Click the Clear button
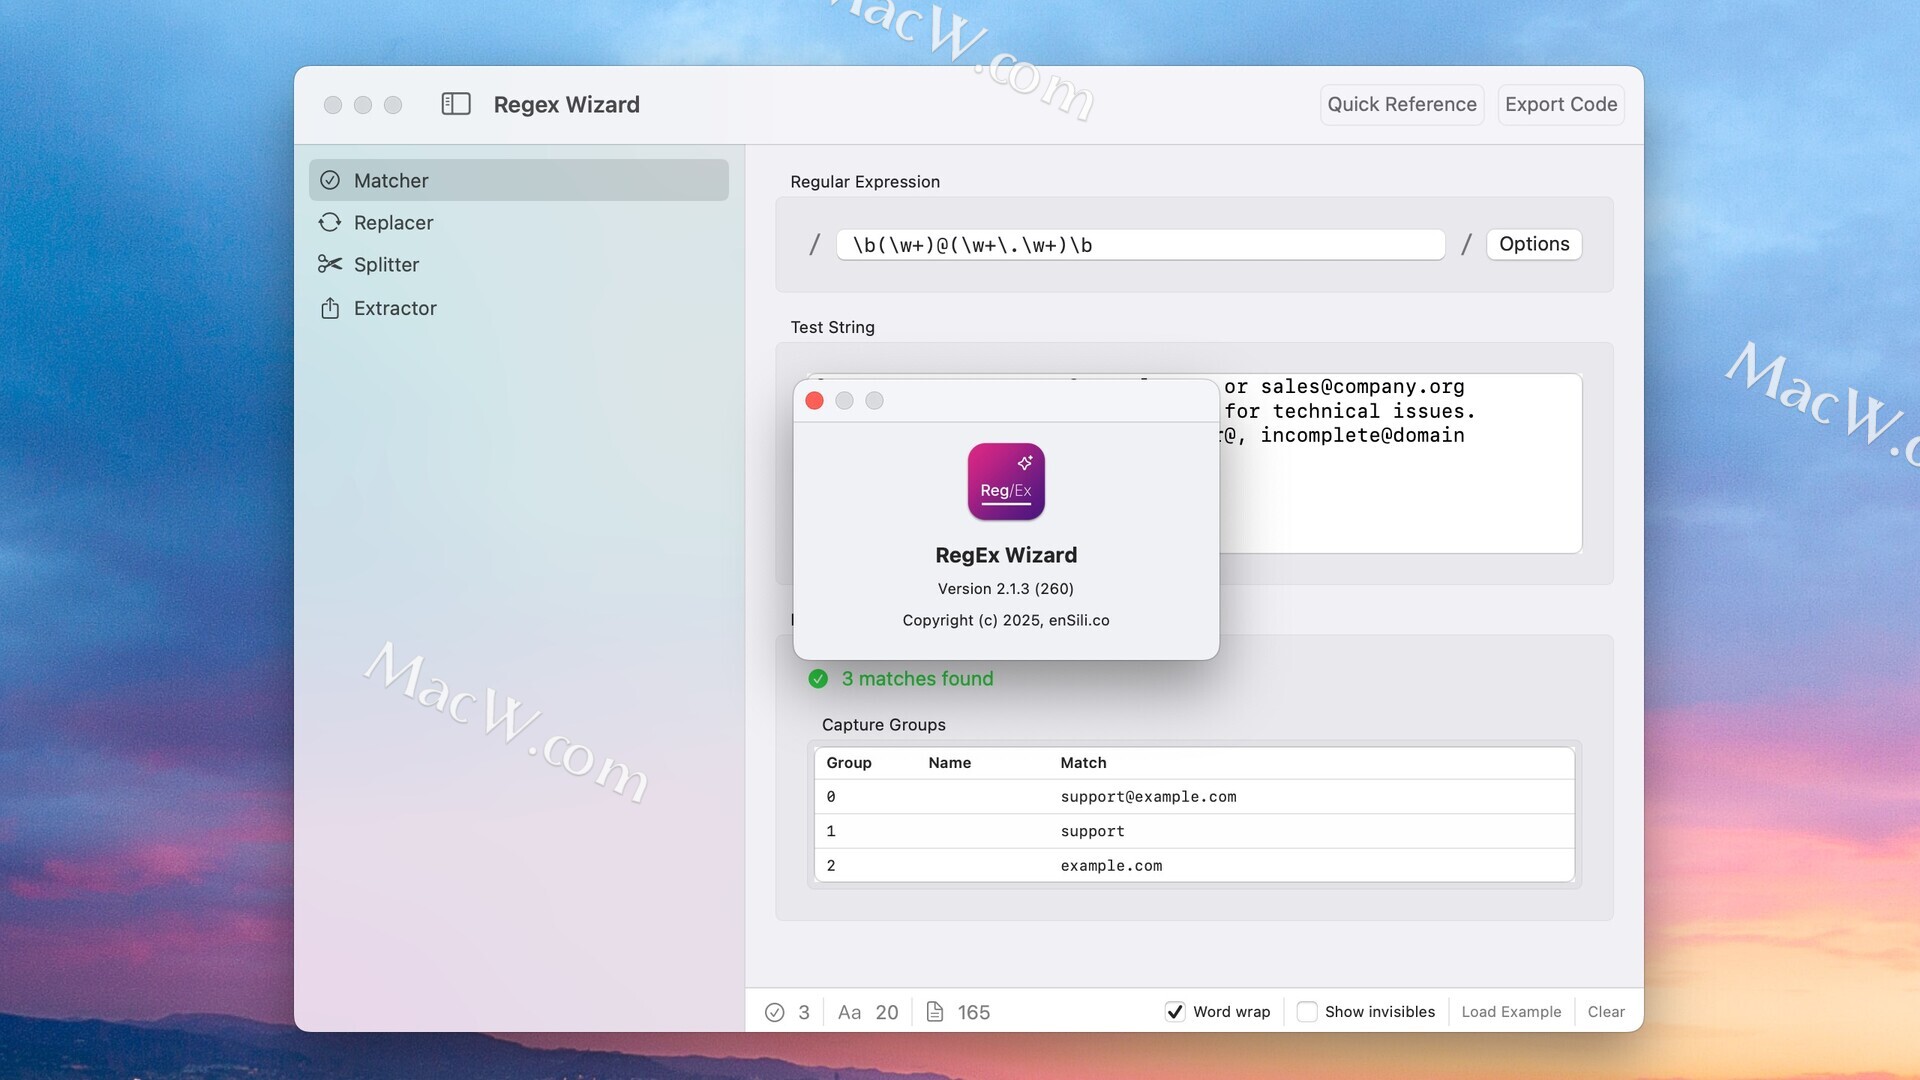 coord(1605,1012)
